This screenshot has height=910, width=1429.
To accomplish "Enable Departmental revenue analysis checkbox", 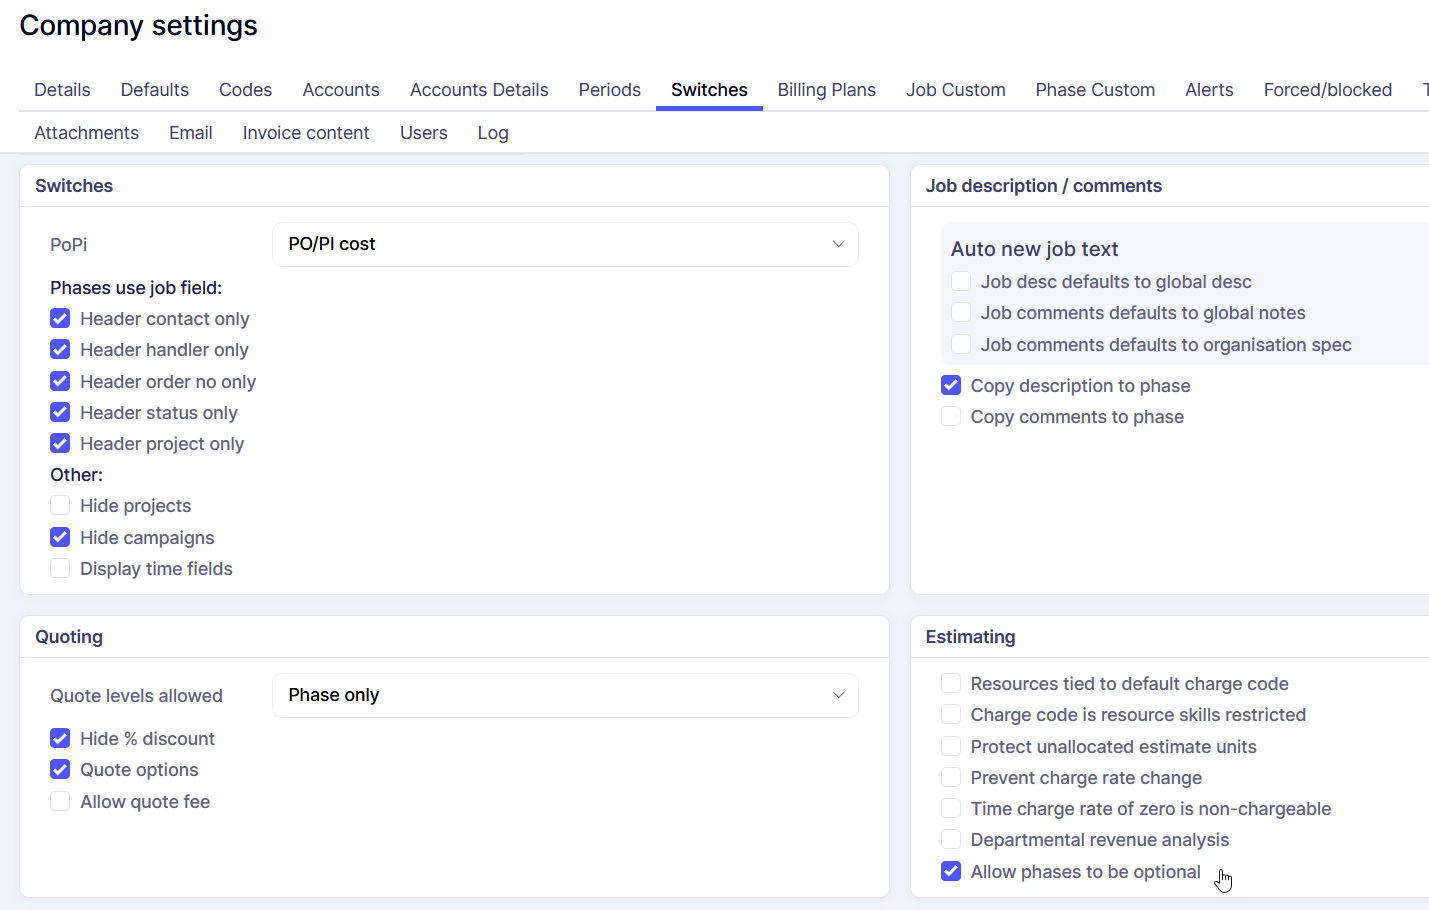I will (951, 840).
